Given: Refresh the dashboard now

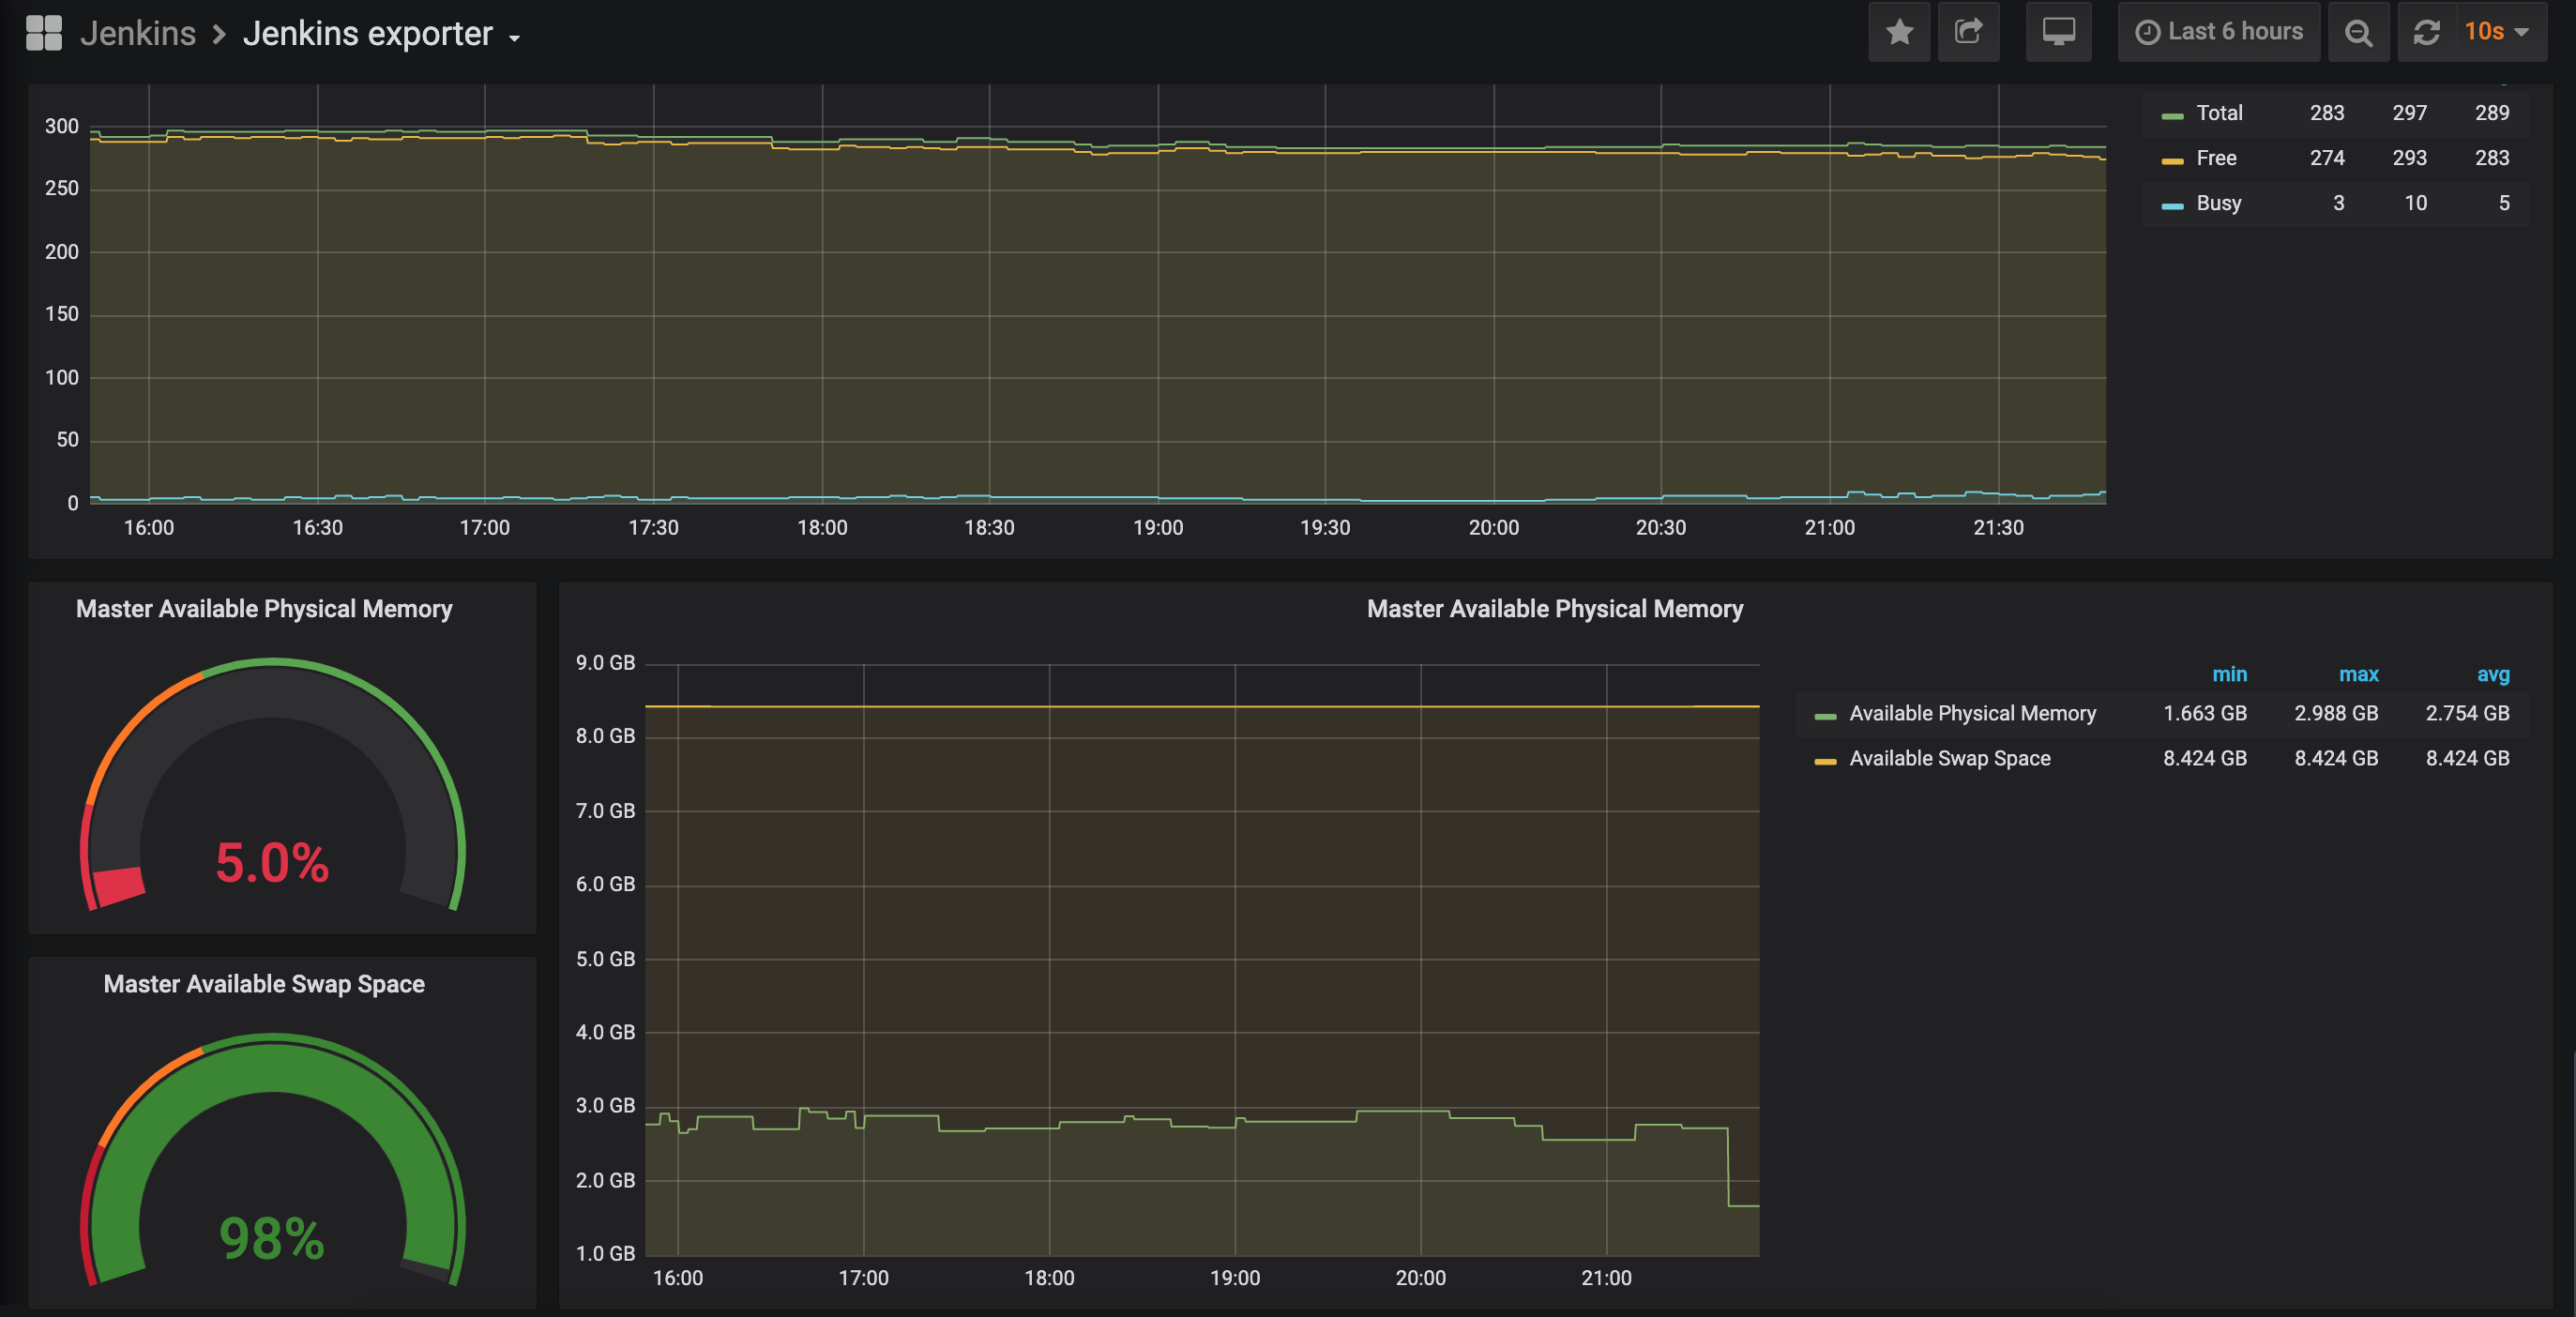Looking at the screenshot, I should tap(2426, 32).
